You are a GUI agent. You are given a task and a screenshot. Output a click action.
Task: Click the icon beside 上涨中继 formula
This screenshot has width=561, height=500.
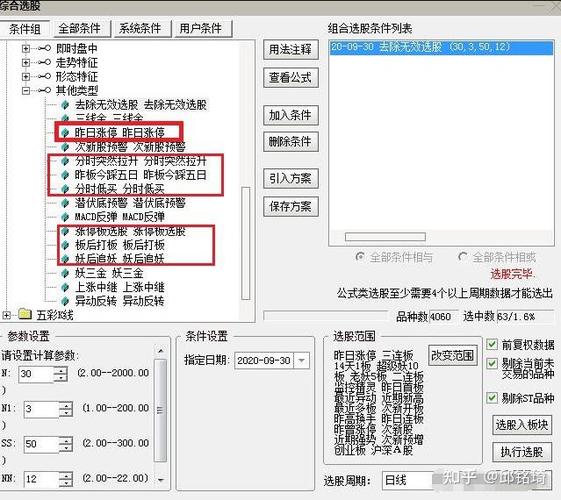[x=65, y=288]
